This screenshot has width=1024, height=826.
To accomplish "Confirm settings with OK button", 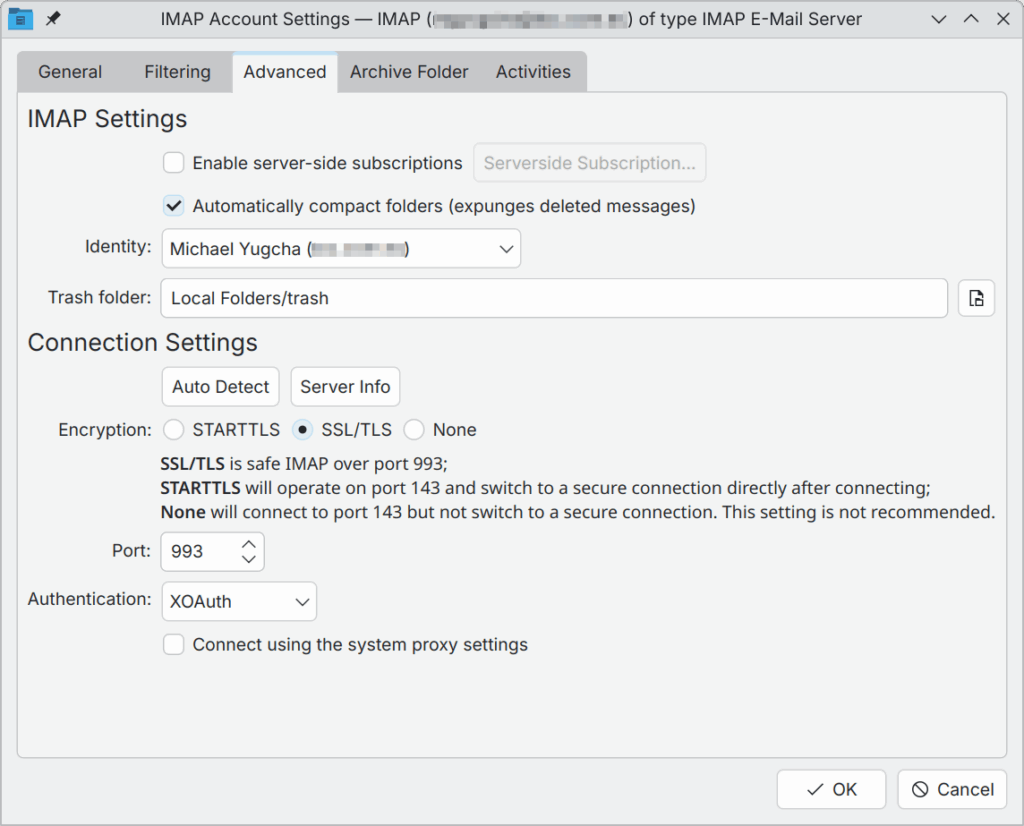I will point(831,789).
